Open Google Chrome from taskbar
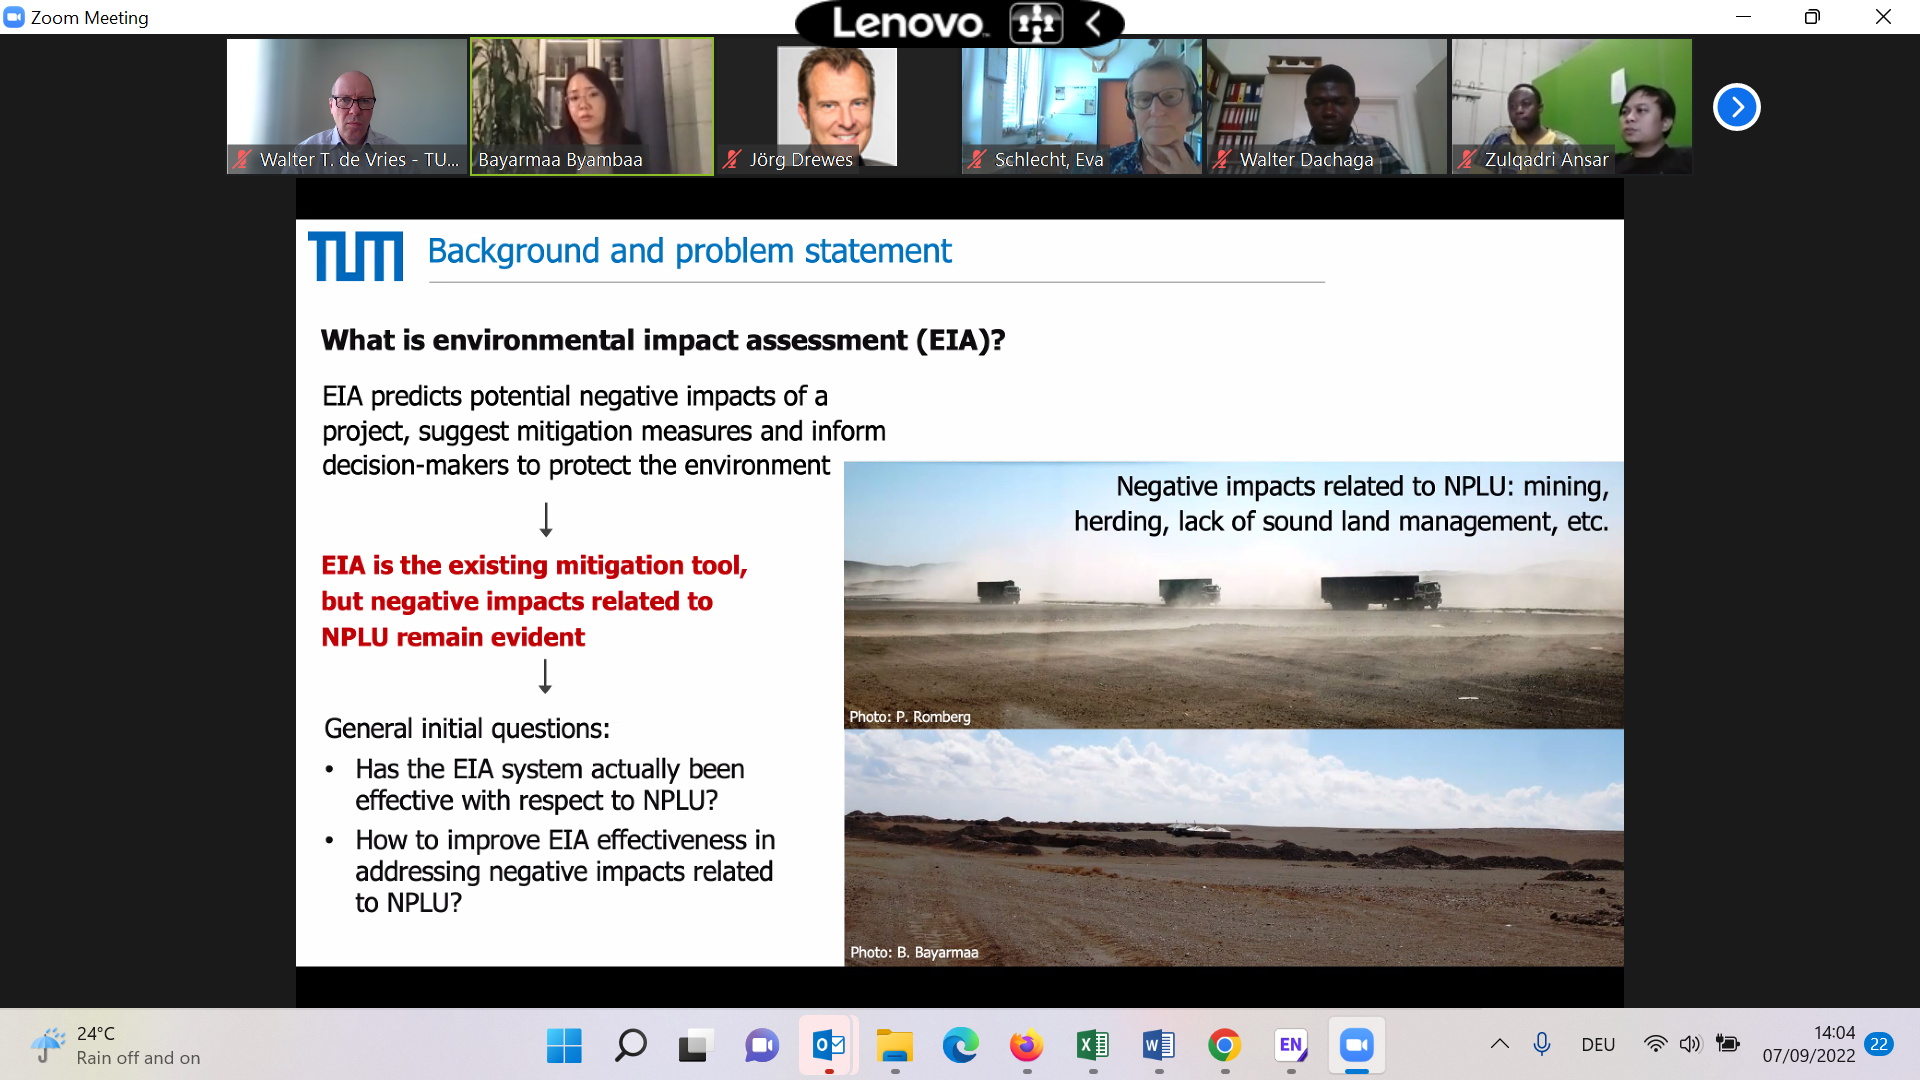 tap(1224, 1046)
